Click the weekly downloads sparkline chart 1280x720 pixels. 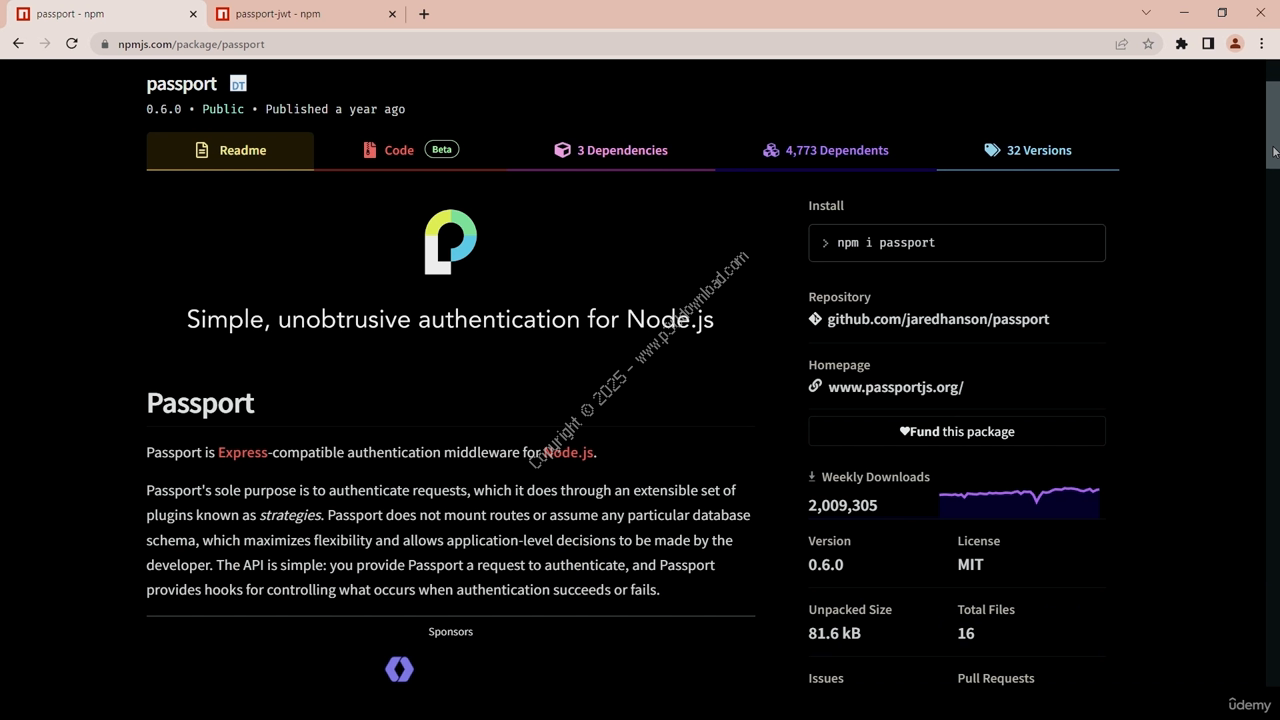1019,501
